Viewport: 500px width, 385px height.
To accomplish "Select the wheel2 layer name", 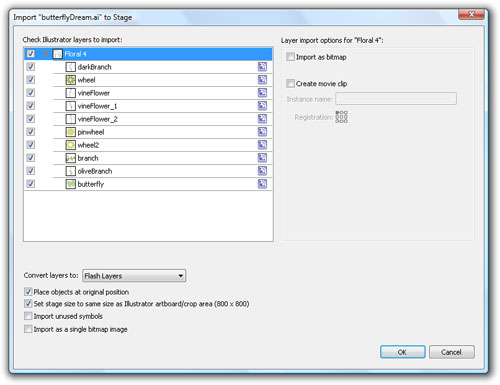I will click(88, 145).
